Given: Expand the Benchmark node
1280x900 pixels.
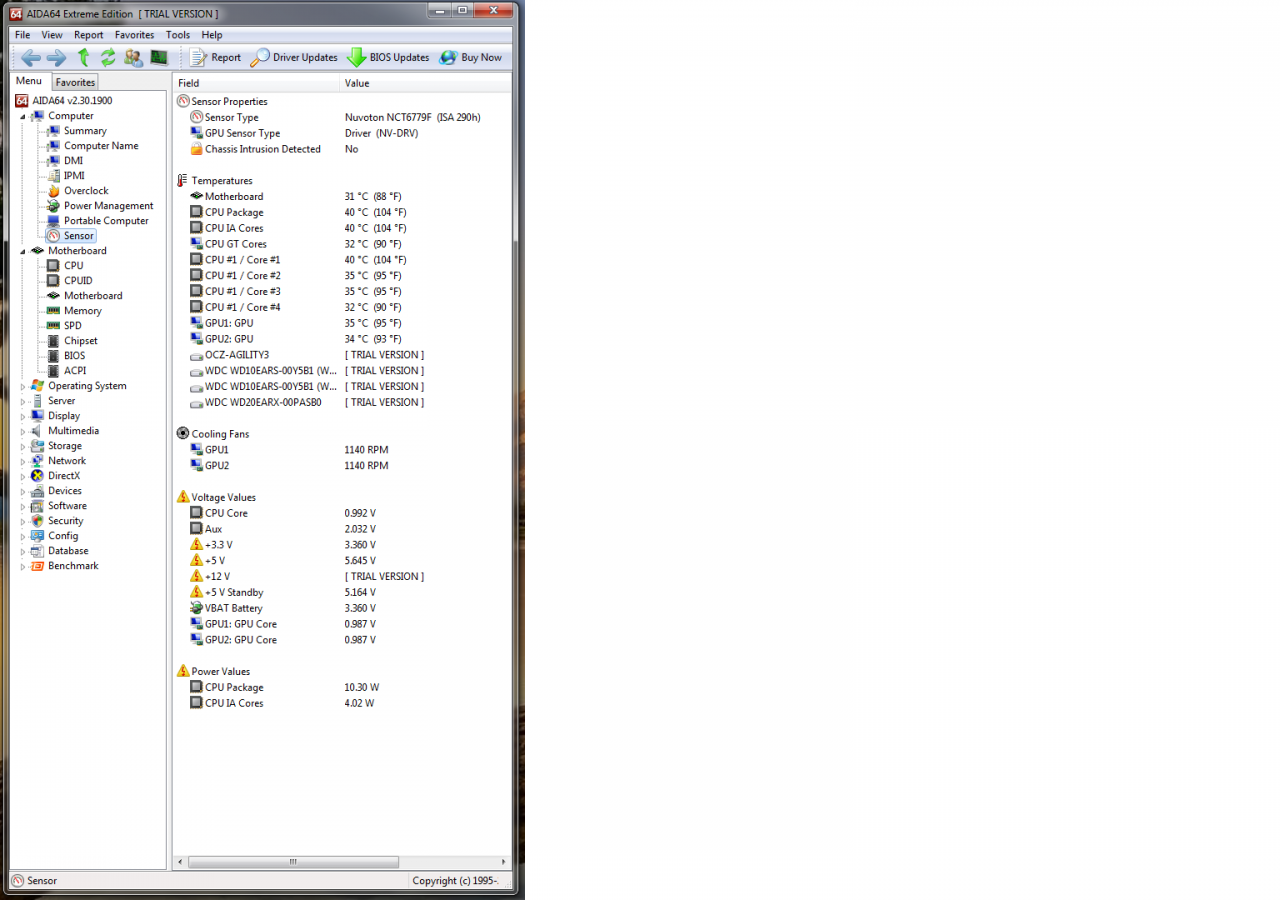Looking at the screenshot, I should pyautogui.click(x=23, y=566).
